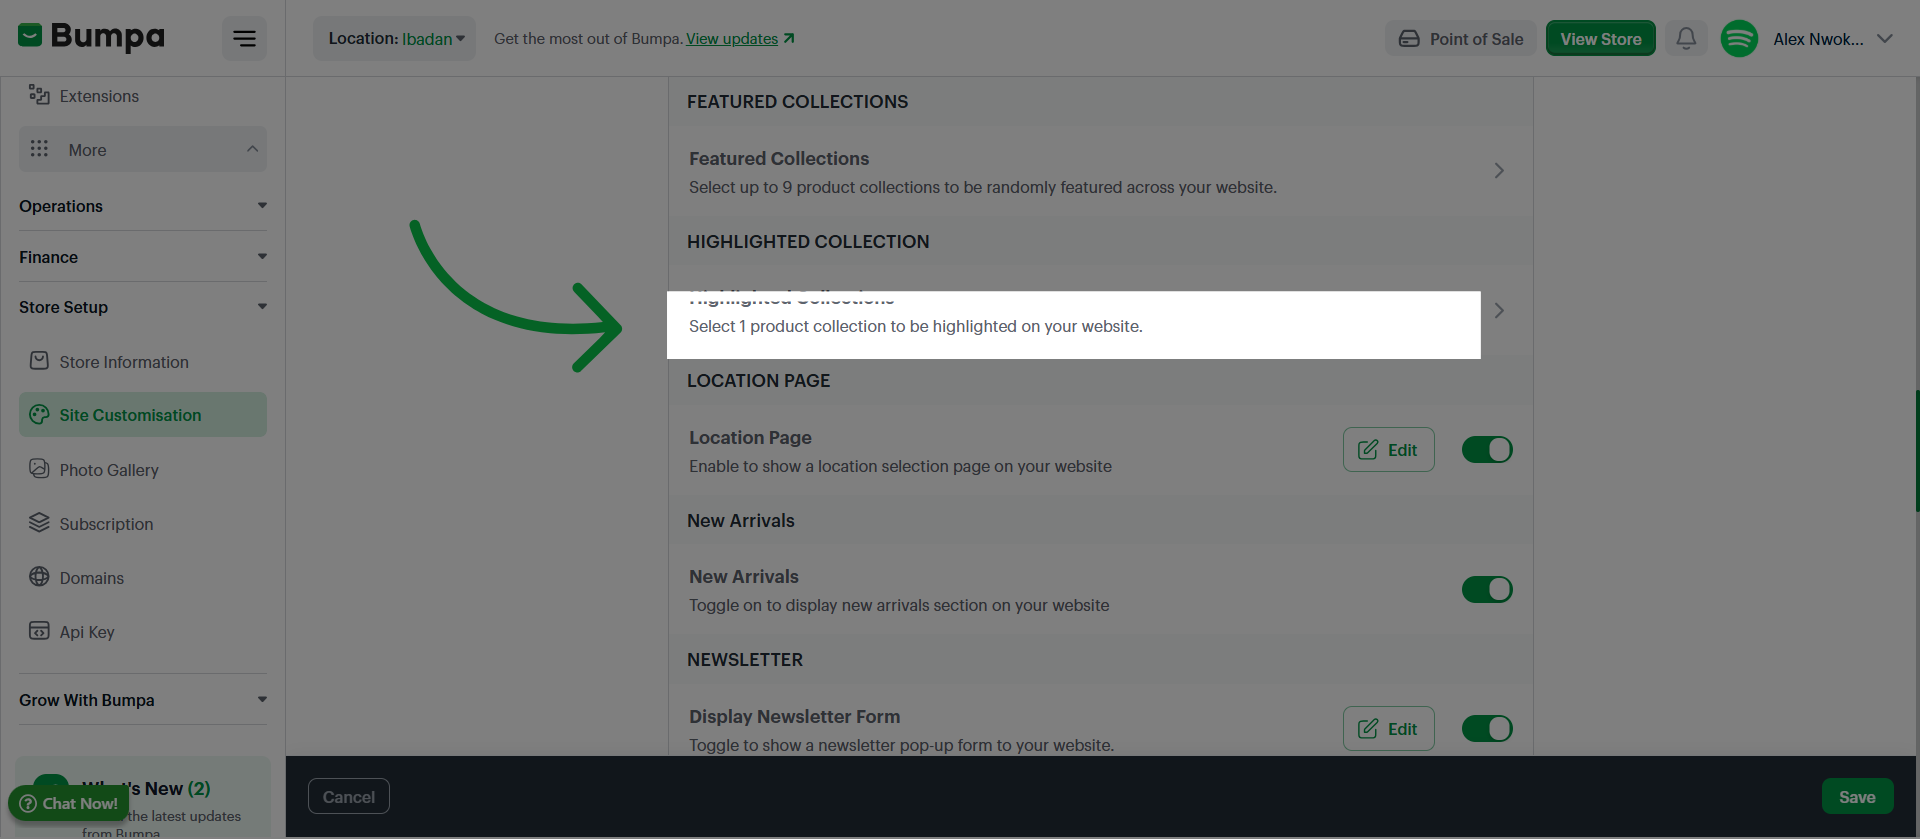Click the Point of Sale printer icon
The image size is (1920, 839).
(1409, 39)
